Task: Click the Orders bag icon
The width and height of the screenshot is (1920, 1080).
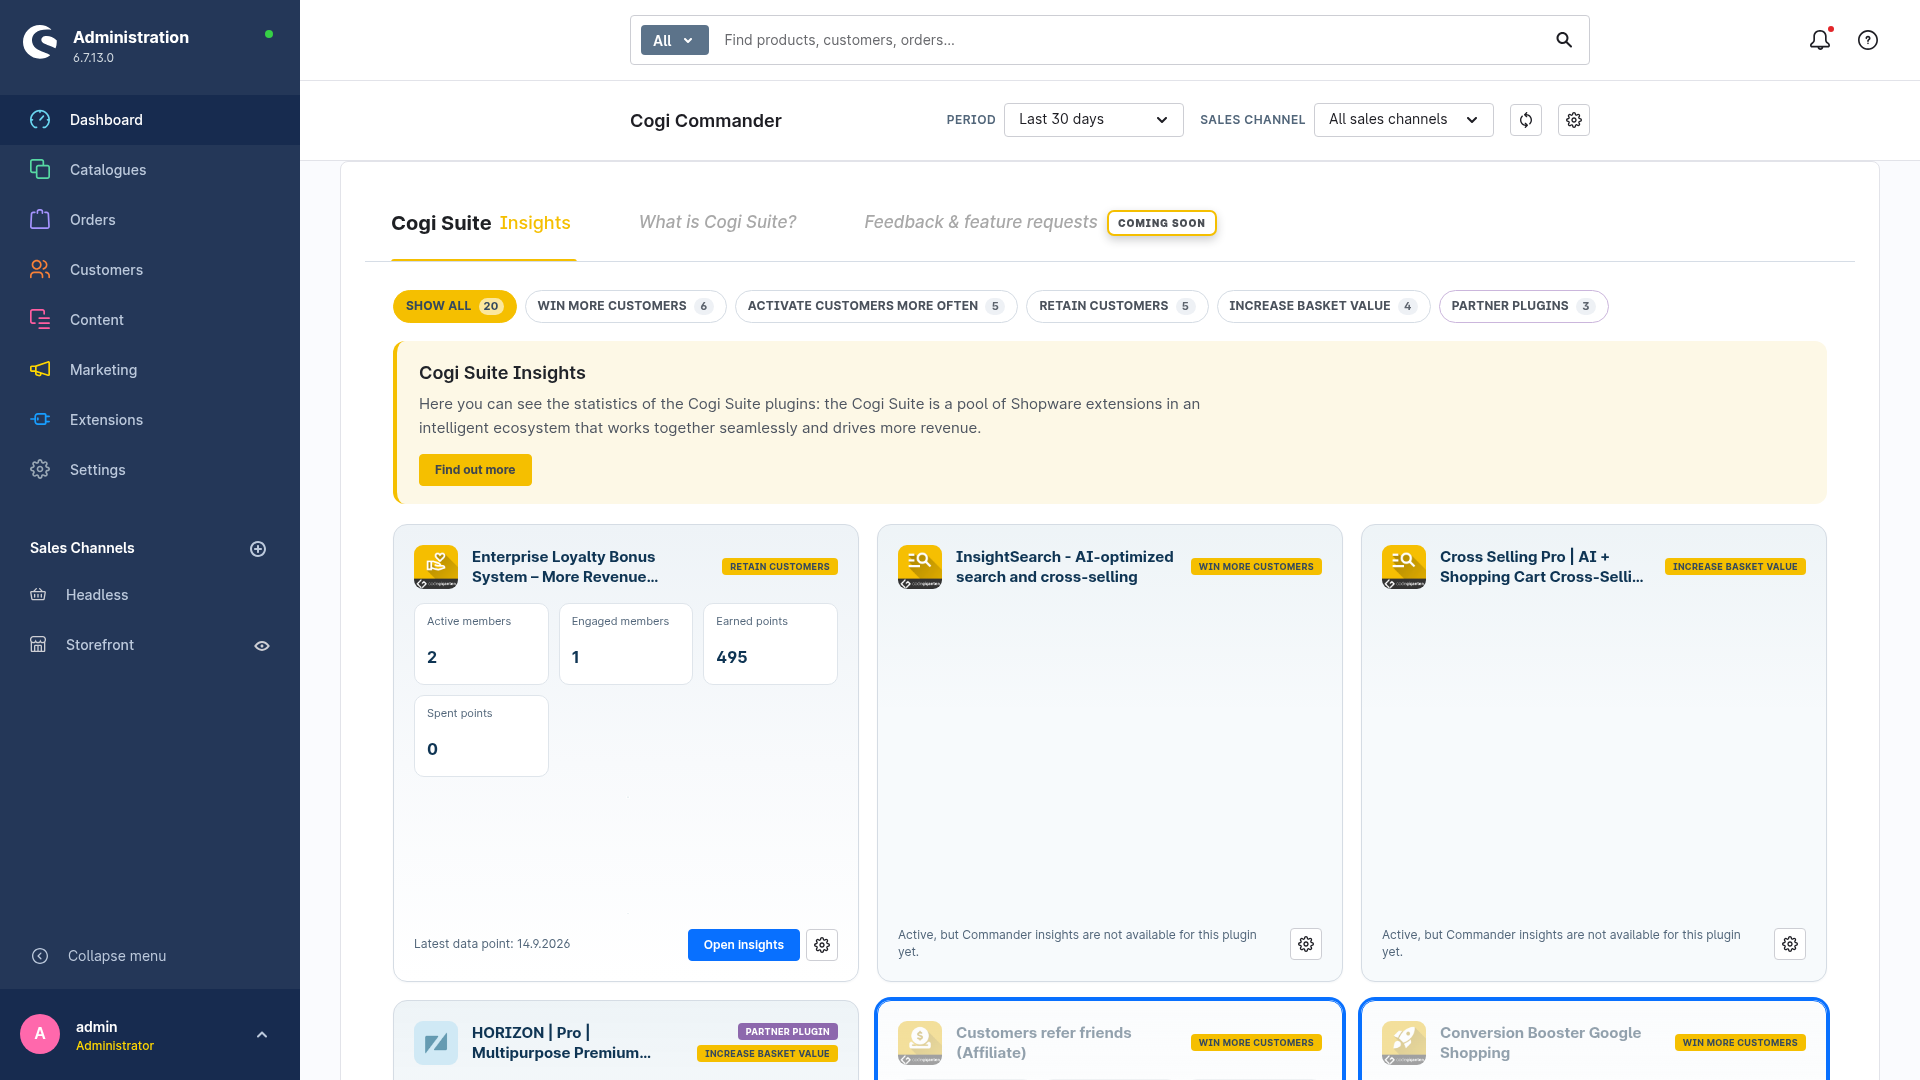Action: (x=40, y=220)
